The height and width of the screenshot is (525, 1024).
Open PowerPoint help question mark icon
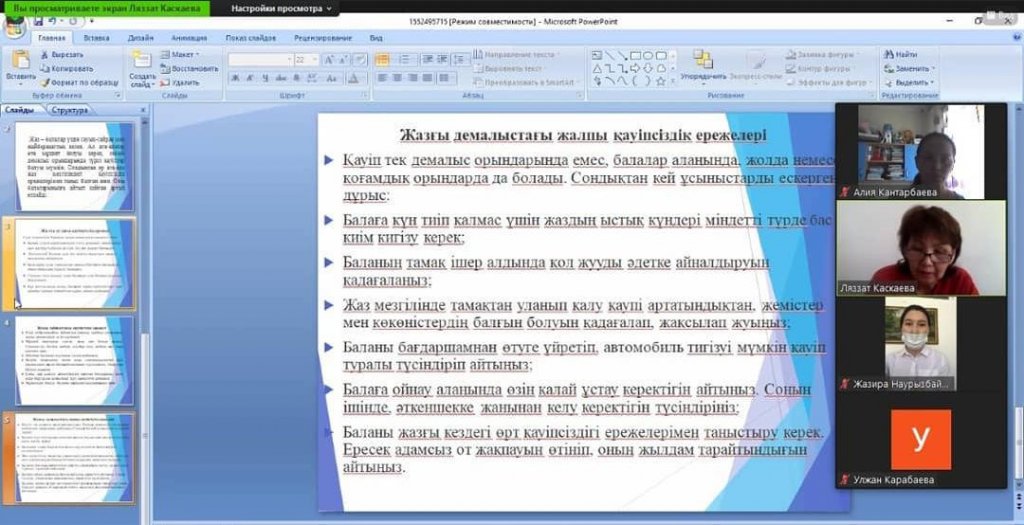tap(1016, 38)
